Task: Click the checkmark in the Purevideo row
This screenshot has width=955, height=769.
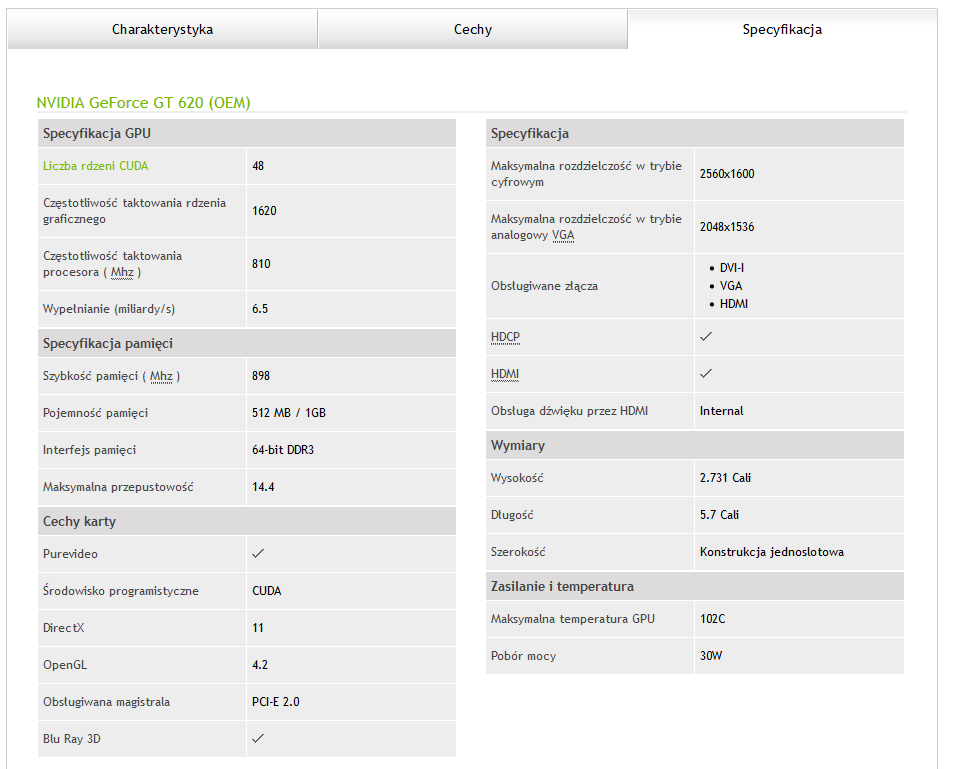Action: point(258,553)
